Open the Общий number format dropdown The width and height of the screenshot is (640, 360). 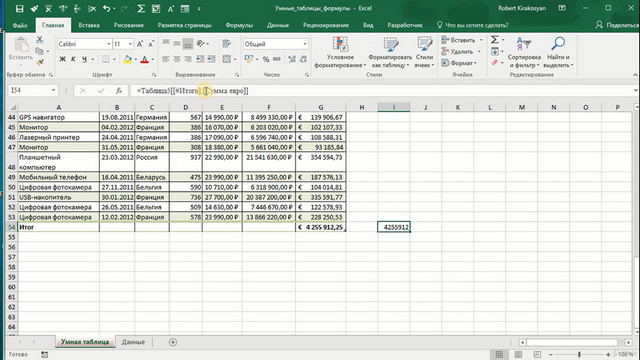pos(305,44)
